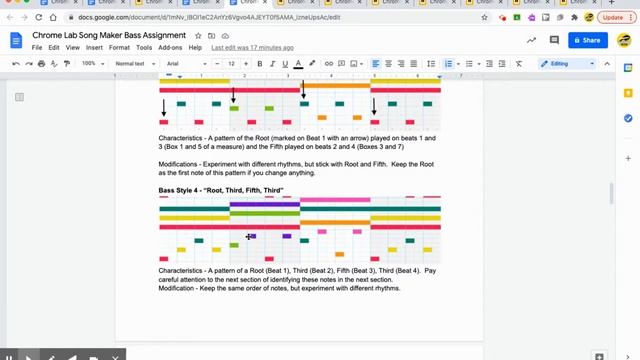Set justified text alignment
This screenshot has height=360, width=640.
pyautogui.click(x=414, y=64)
